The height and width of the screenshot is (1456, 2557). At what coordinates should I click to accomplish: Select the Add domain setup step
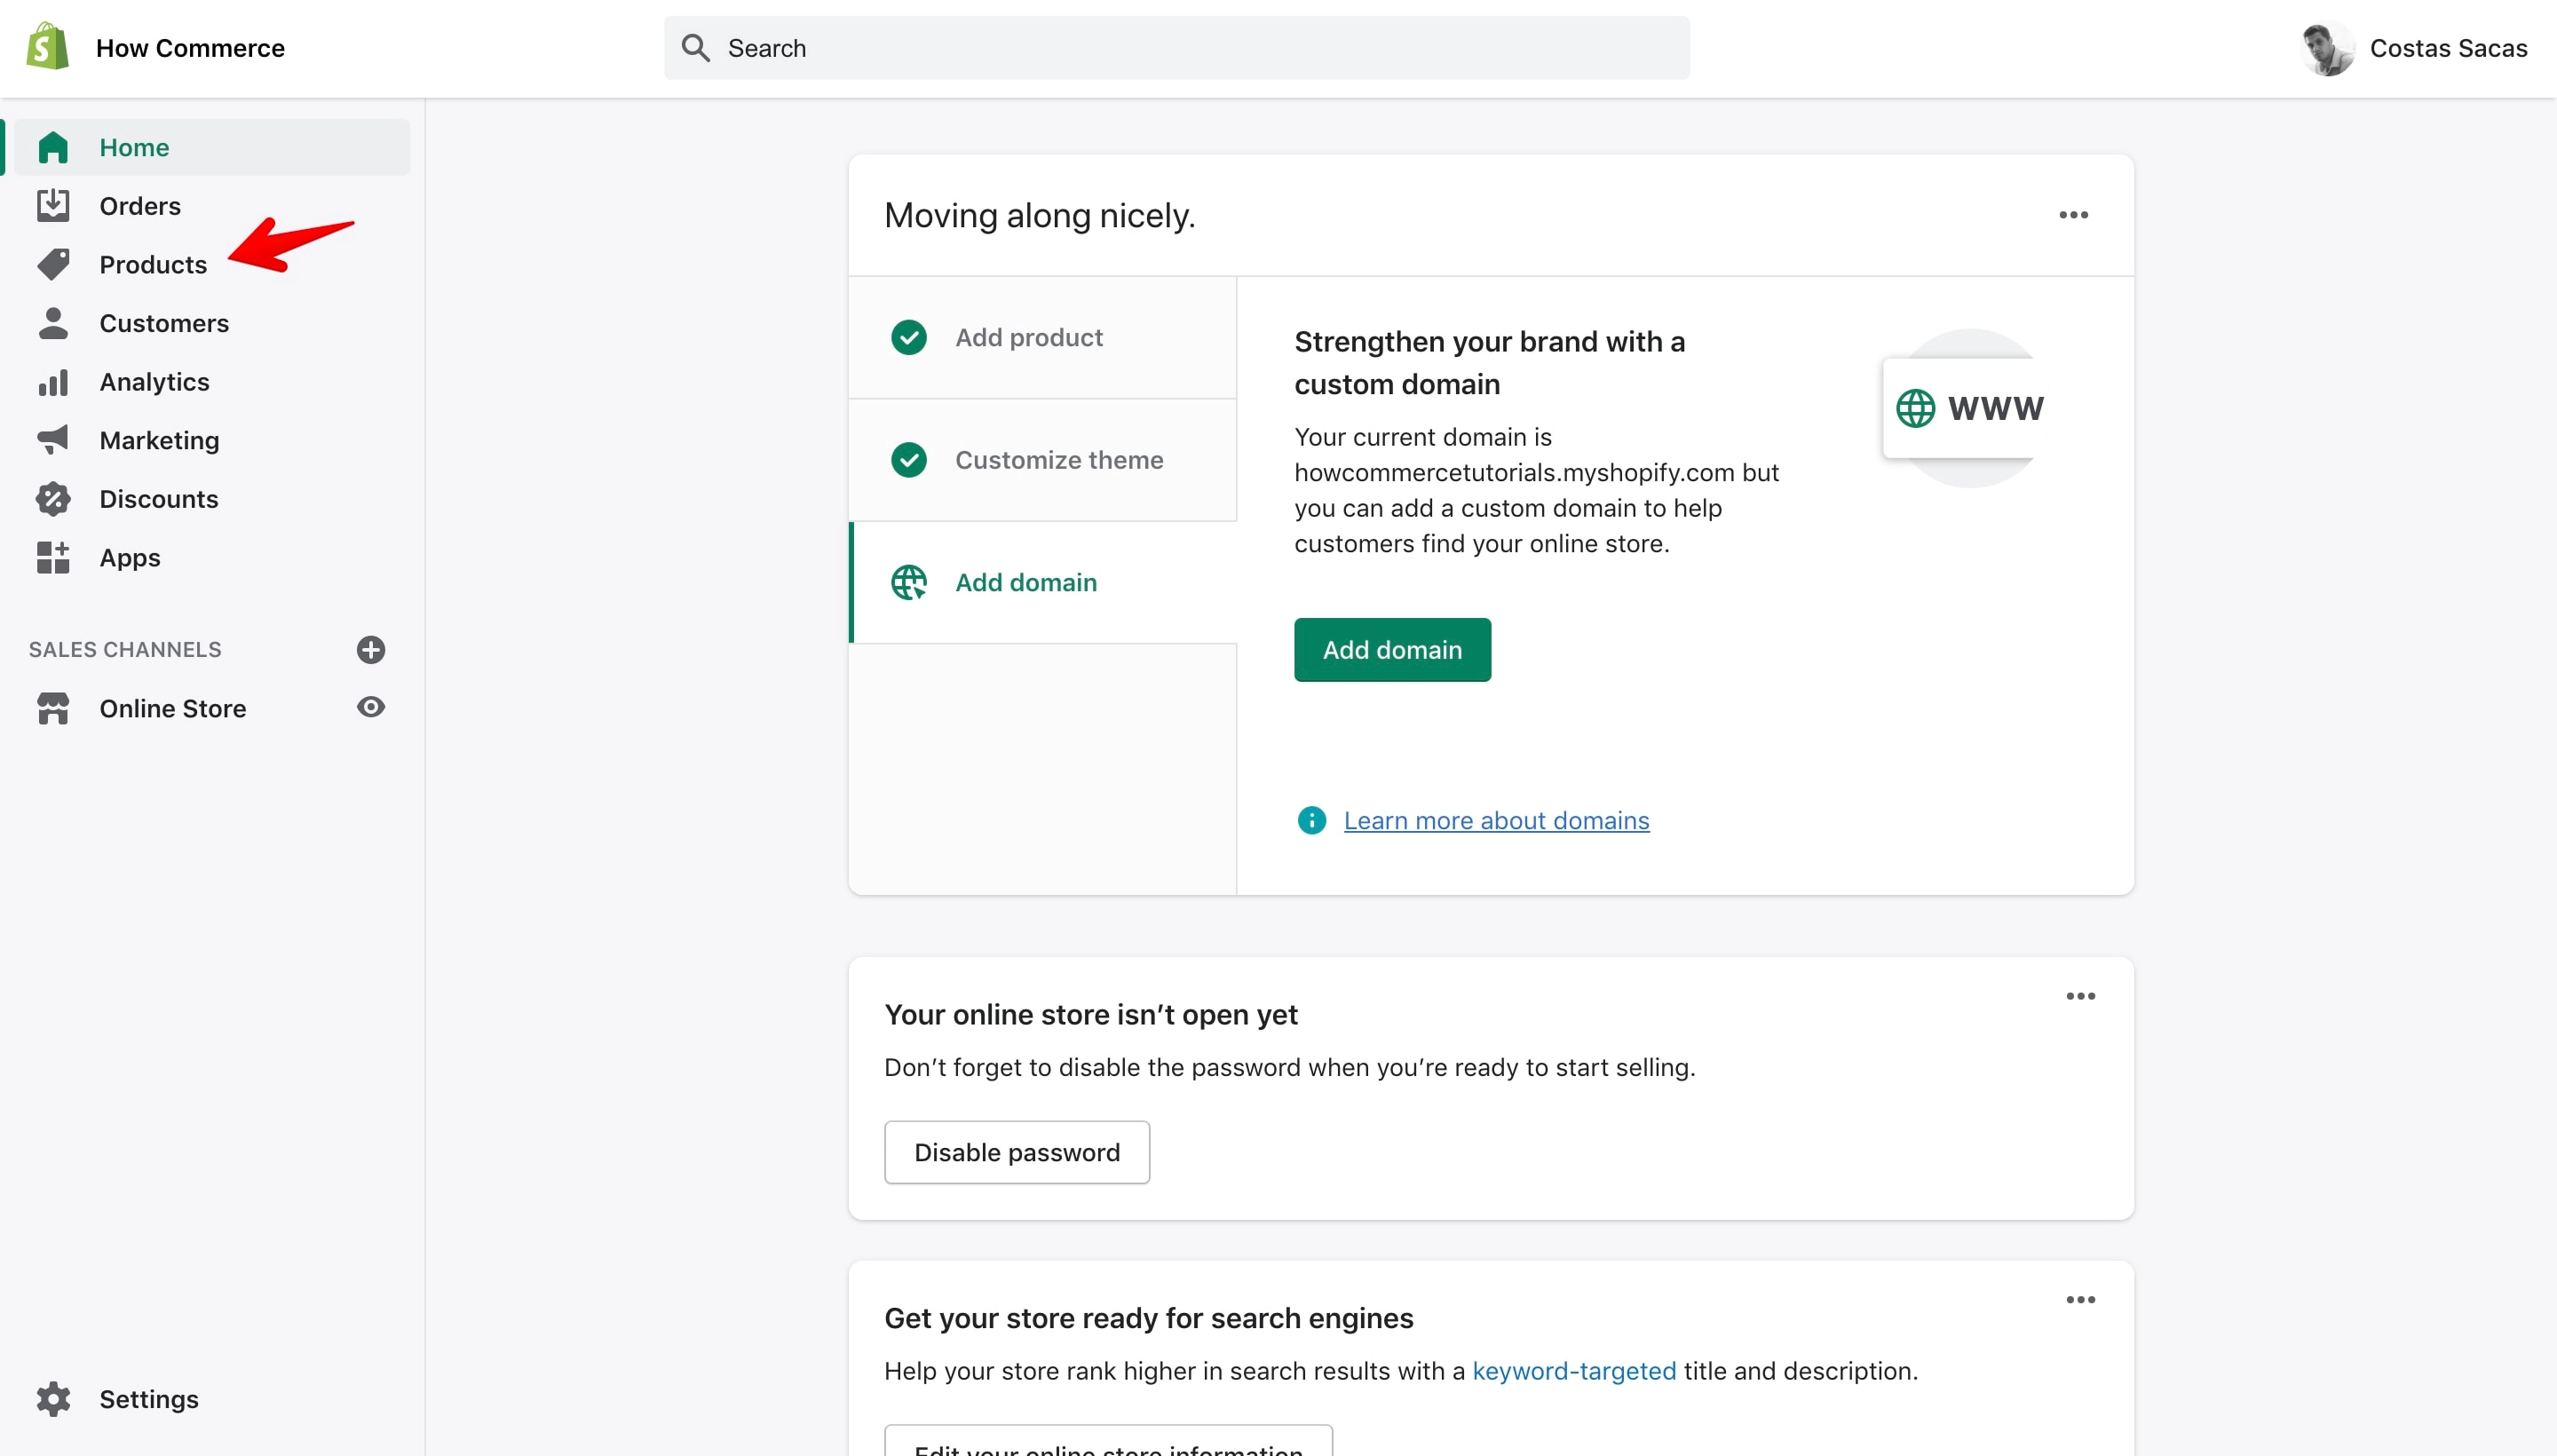tap(1042, 582)
